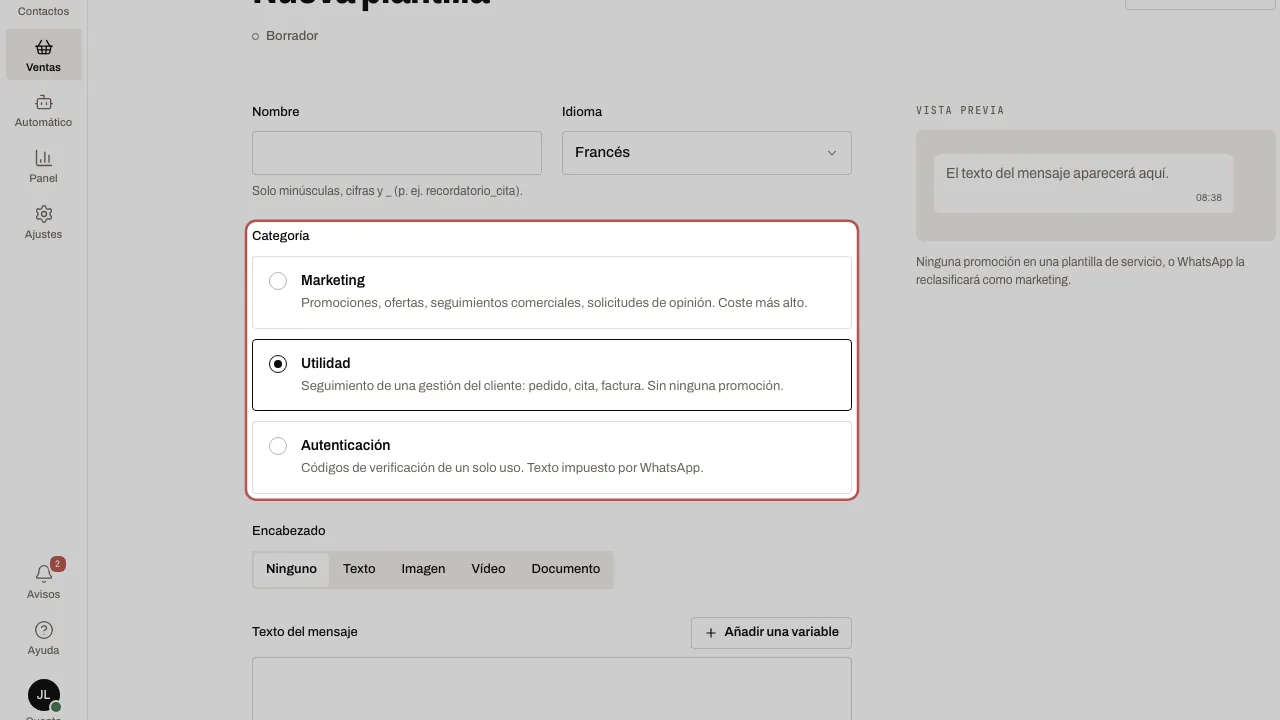Image resolution: width=1280 pixels, height=720 pixels.
Task: Choose Vídeo header option
Action: [x=488, y=569]
